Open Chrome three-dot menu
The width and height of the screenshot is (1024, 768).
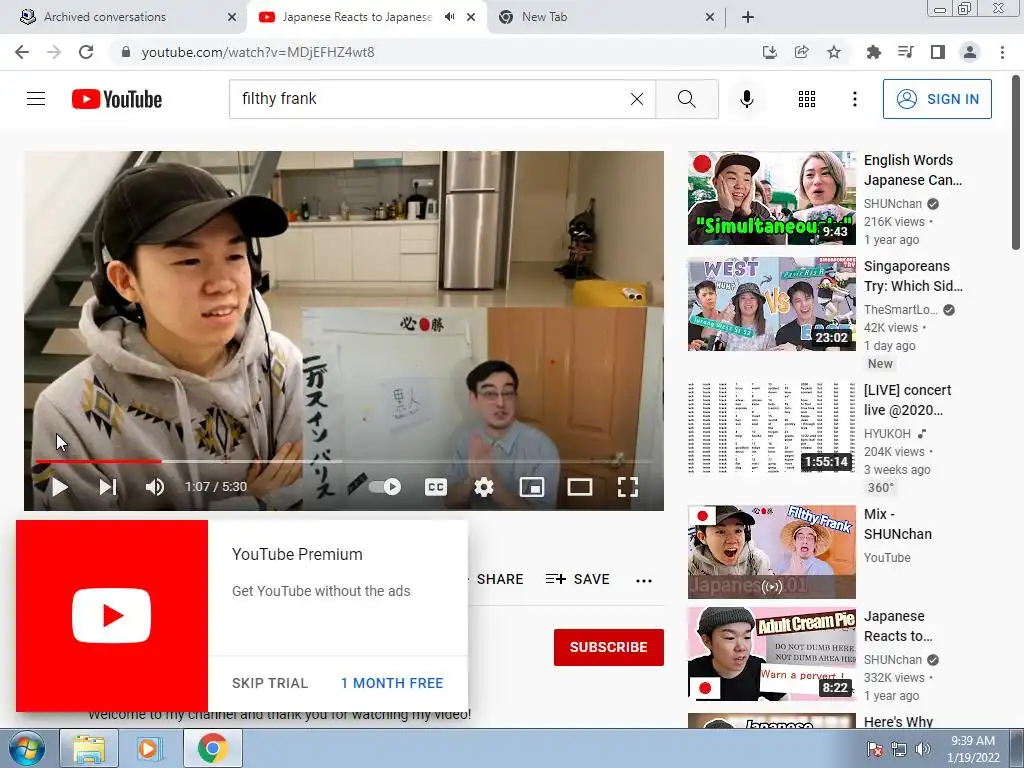1002,52
